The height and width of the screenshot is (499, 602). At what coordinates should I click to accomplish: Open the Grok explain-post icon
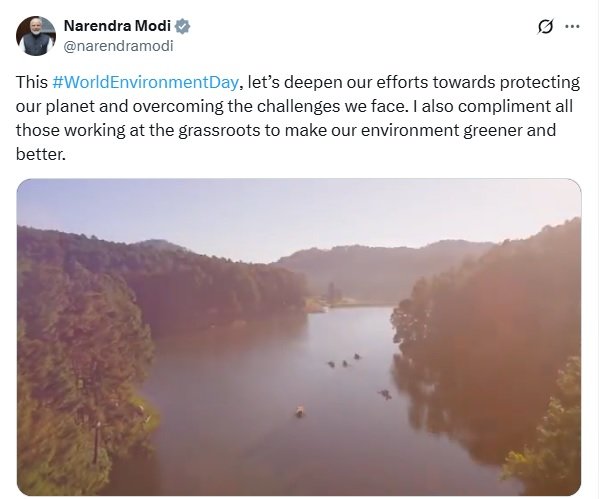pyautogui.click(x=546, y=27)
